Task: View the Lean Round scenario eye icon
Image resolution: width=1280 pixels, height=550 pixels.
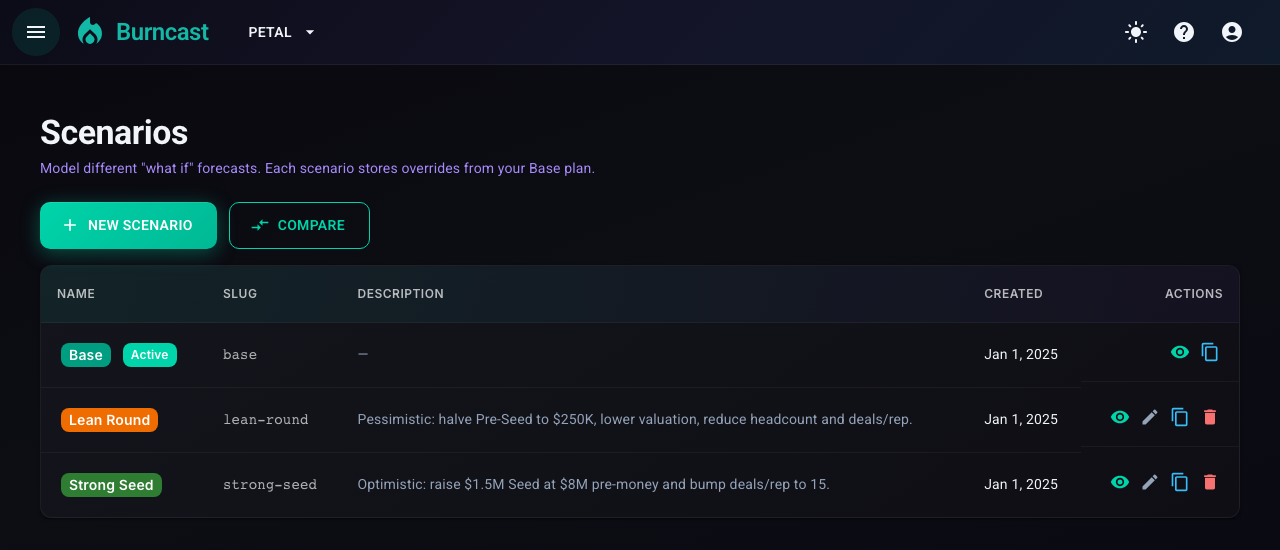Action: tap(1120, 417)
